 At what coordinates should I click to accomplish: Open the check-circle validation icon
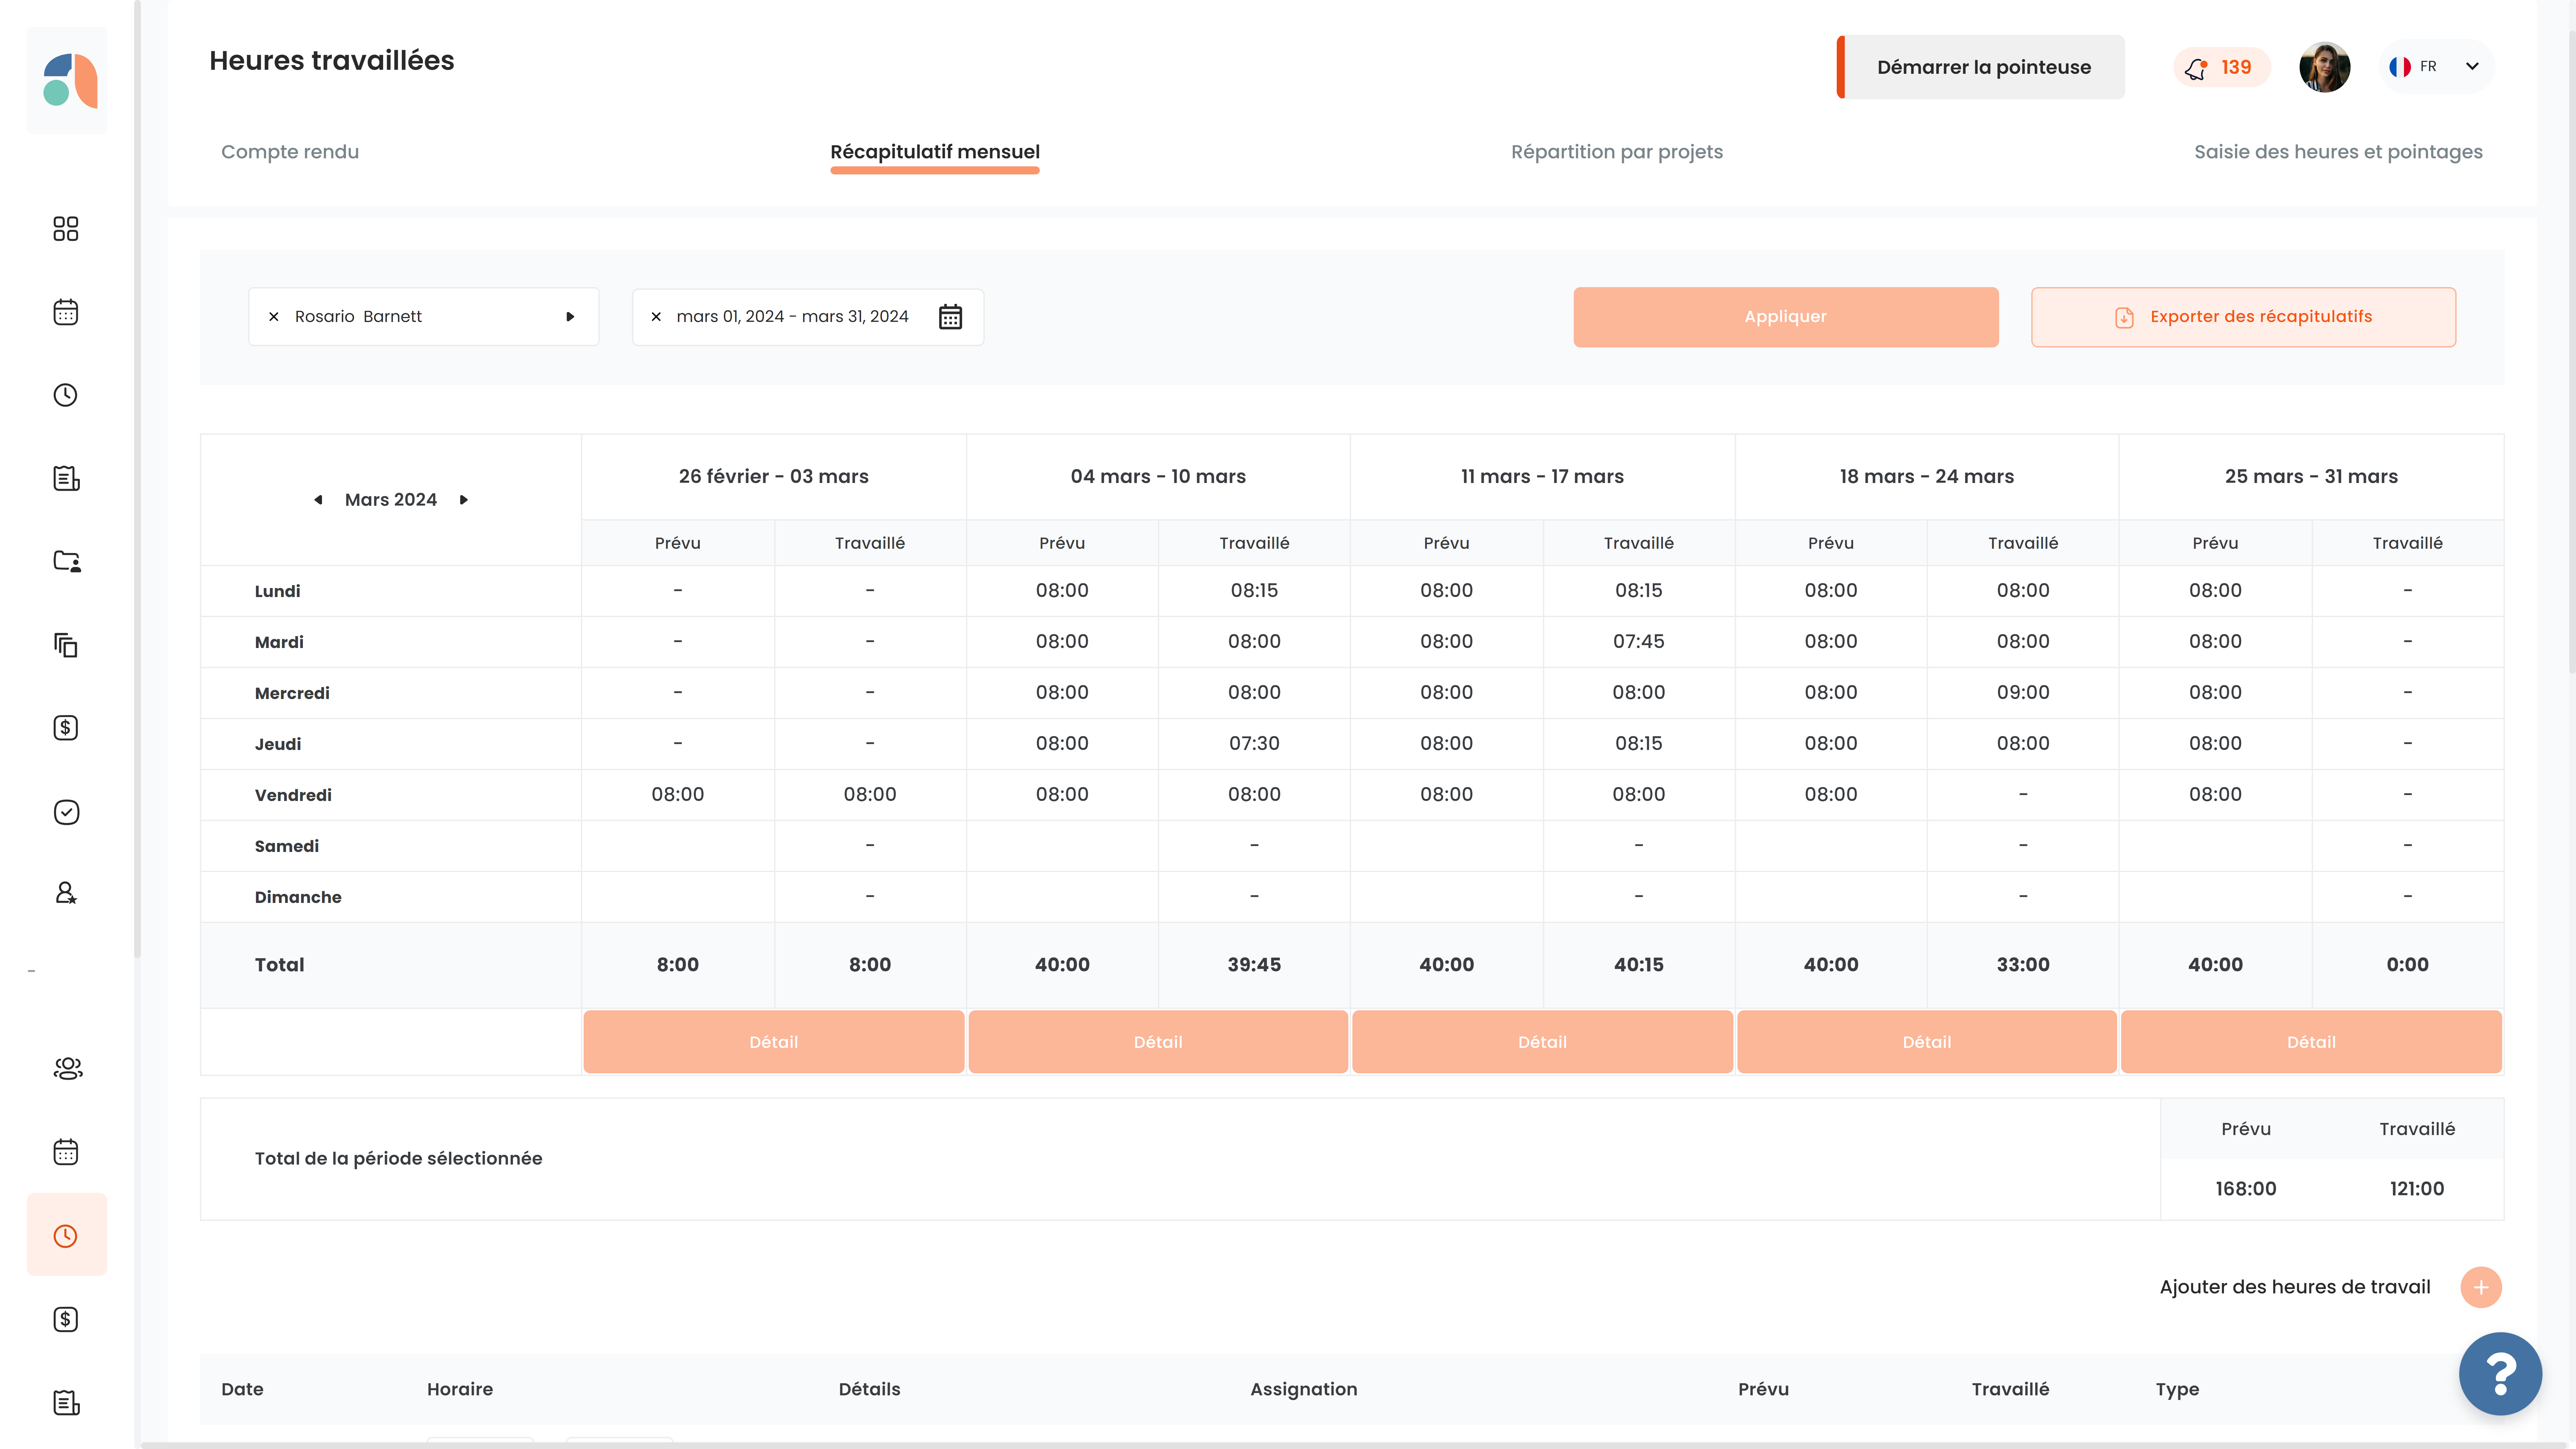click(x=66, y=812)
